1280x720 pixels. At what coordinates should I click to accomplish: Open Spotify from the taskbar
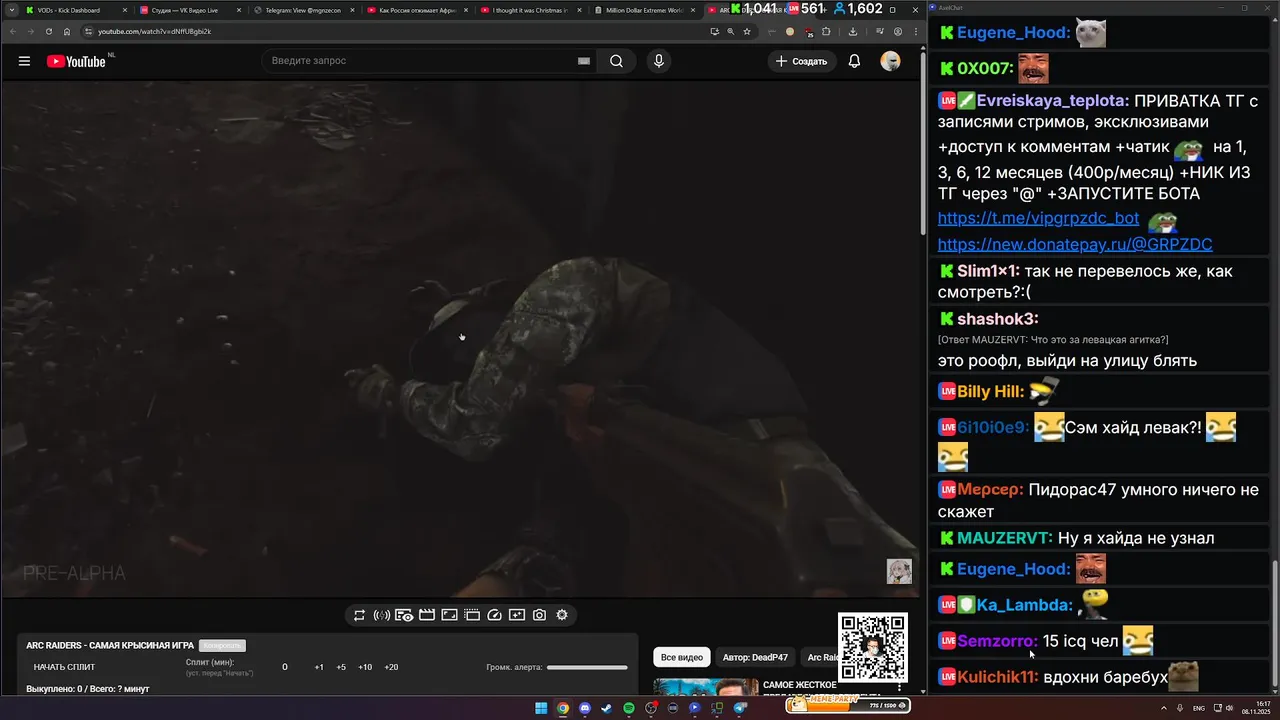click(x=629, y=708)
